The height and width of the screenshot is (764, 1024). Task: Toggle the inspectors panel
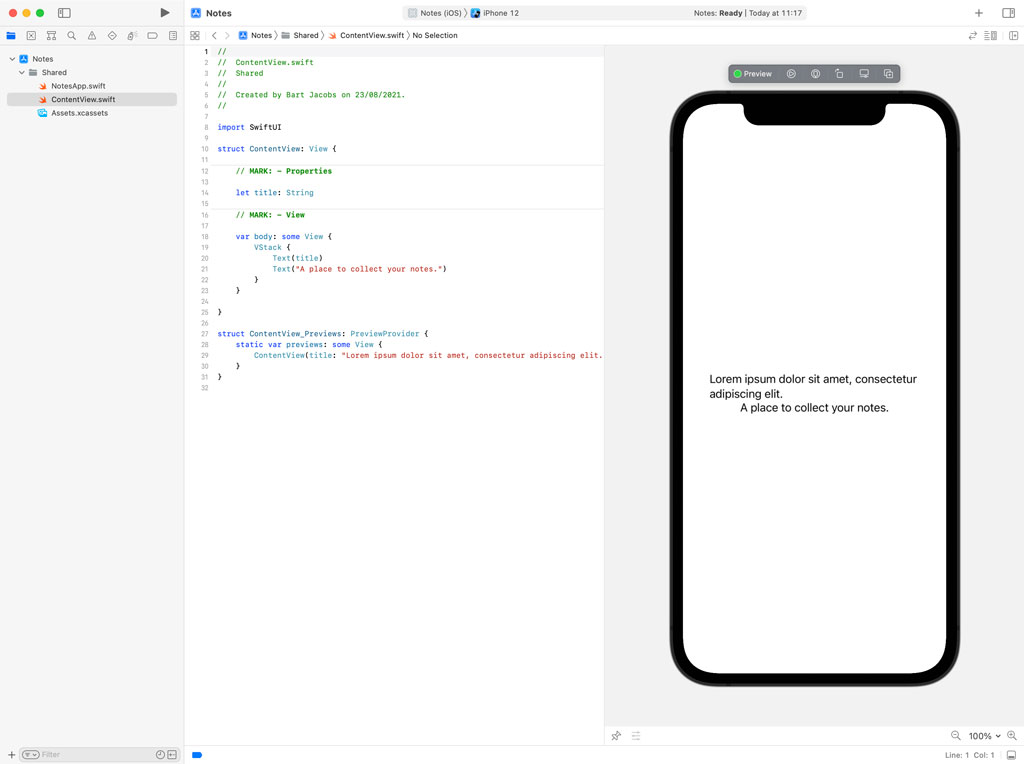[x=1008, y=13]
